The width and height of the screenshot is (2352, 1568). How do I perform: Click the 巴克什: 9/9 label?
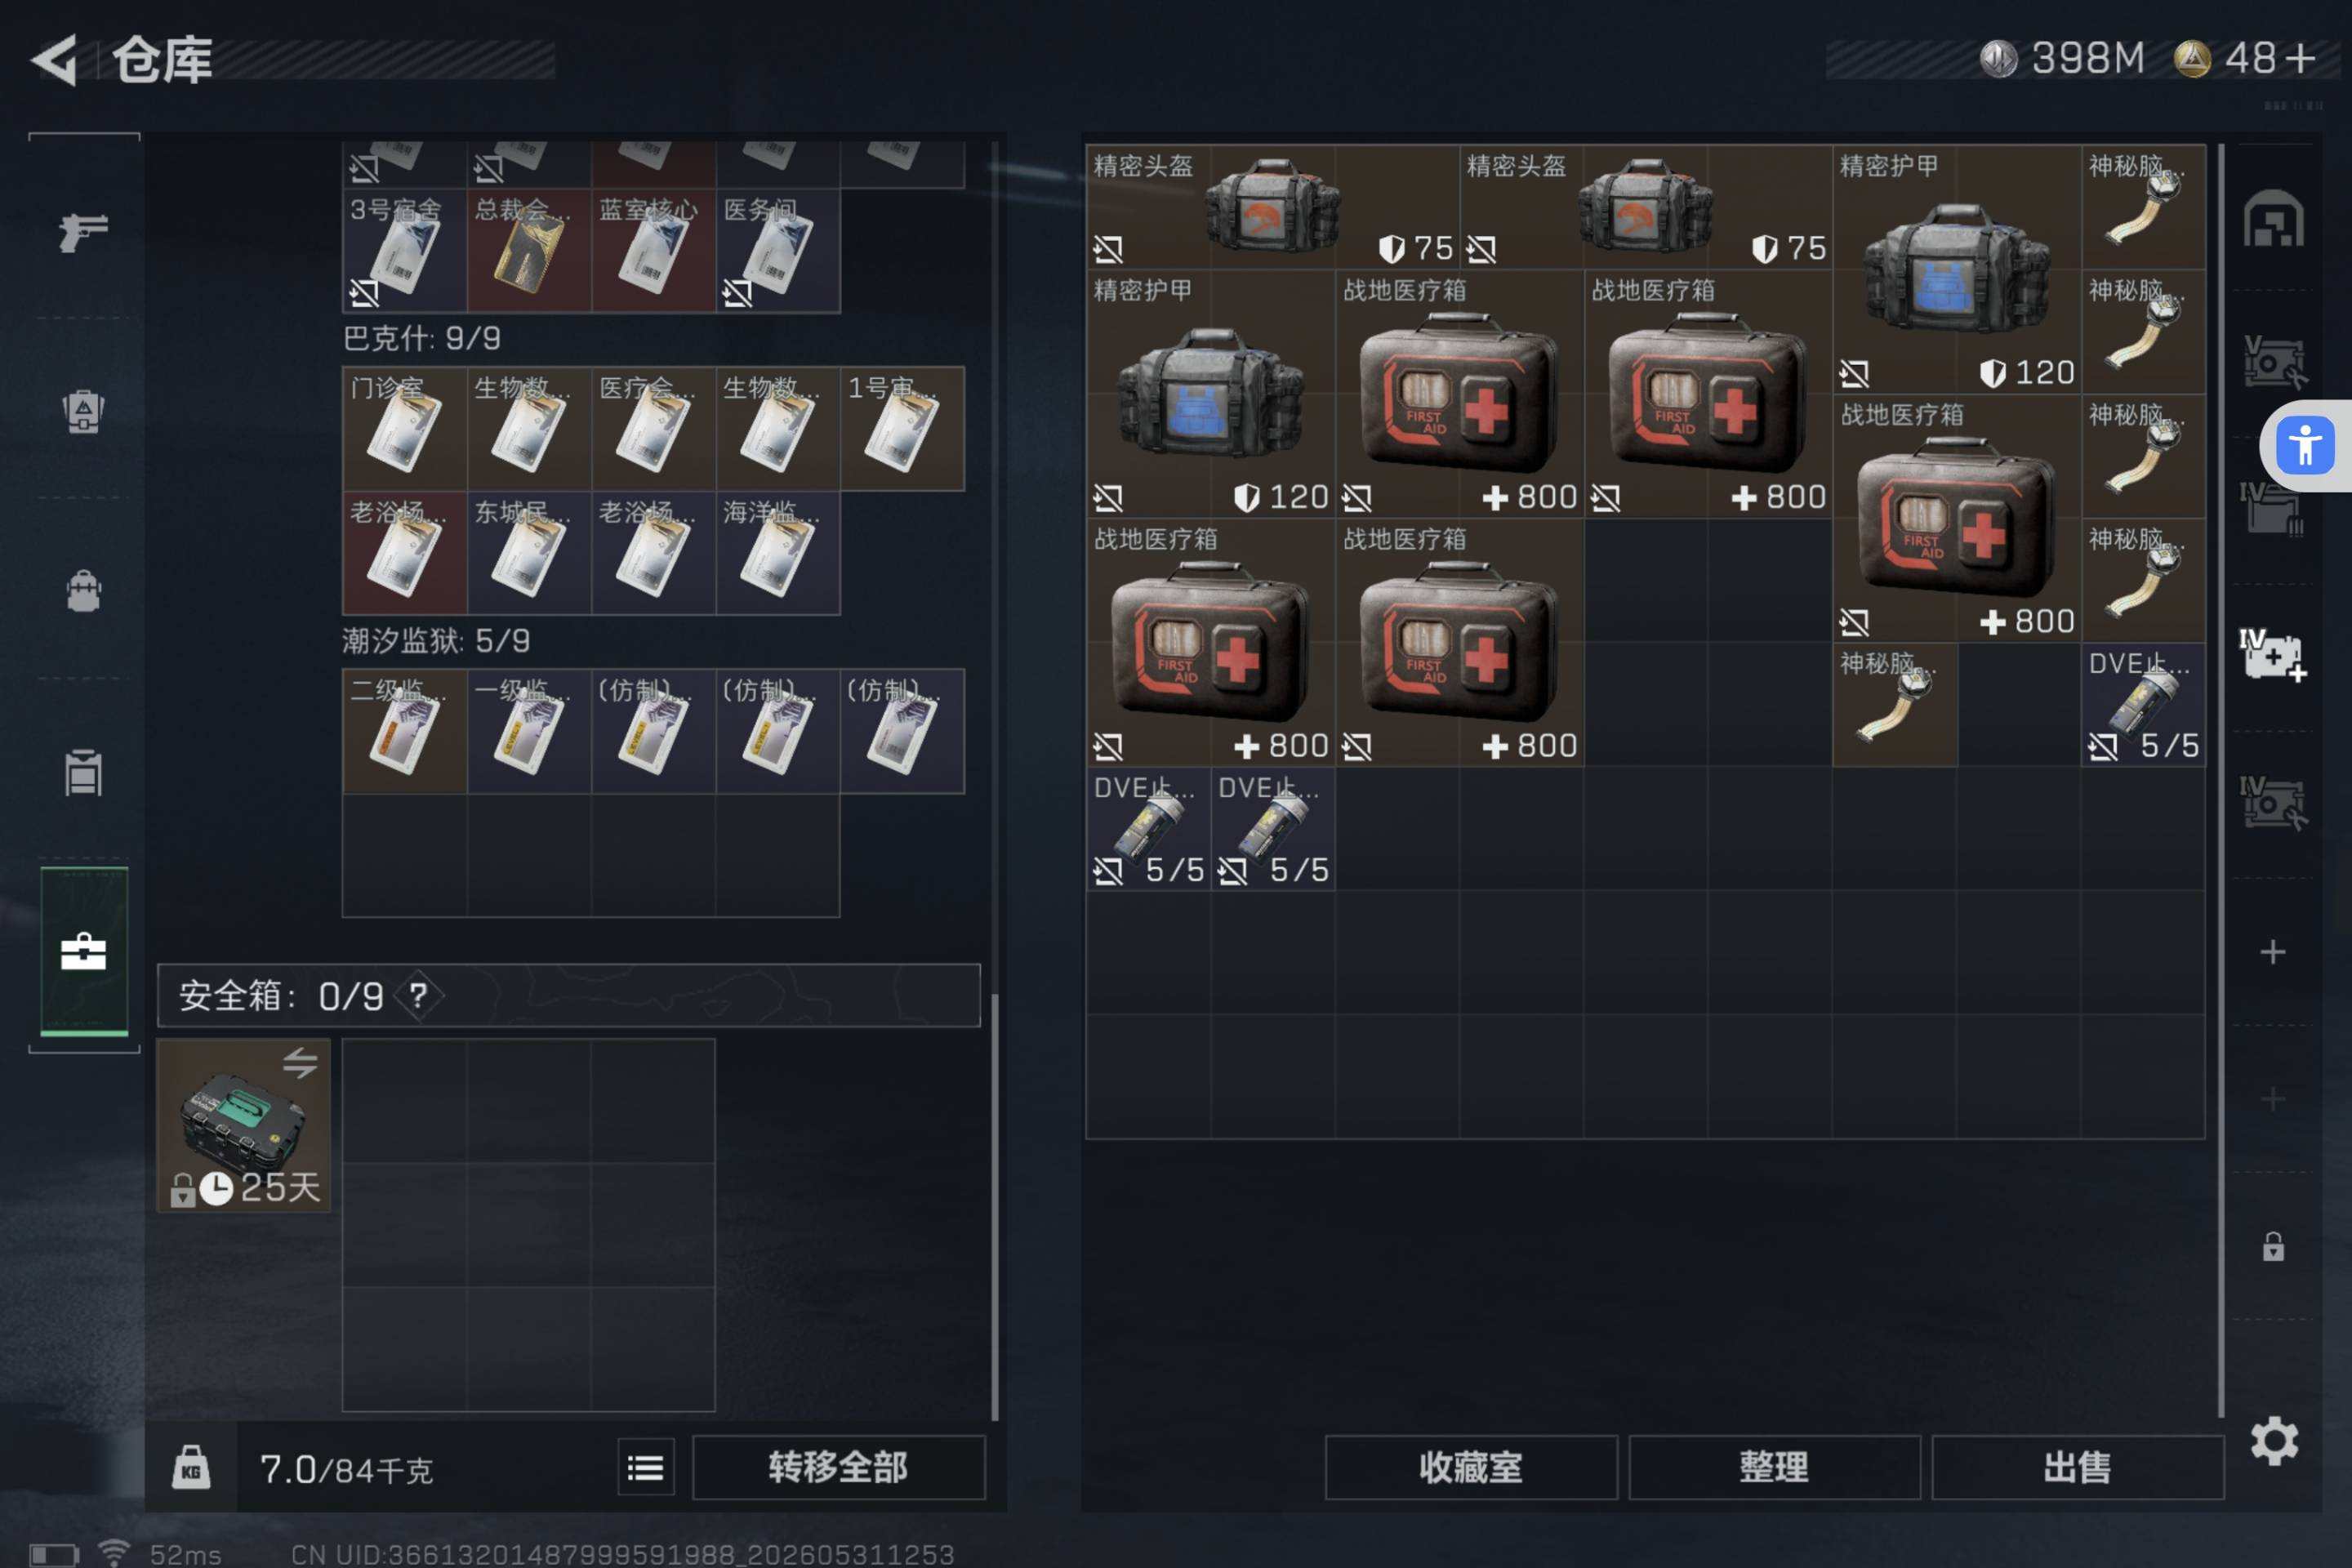point(422,339)
